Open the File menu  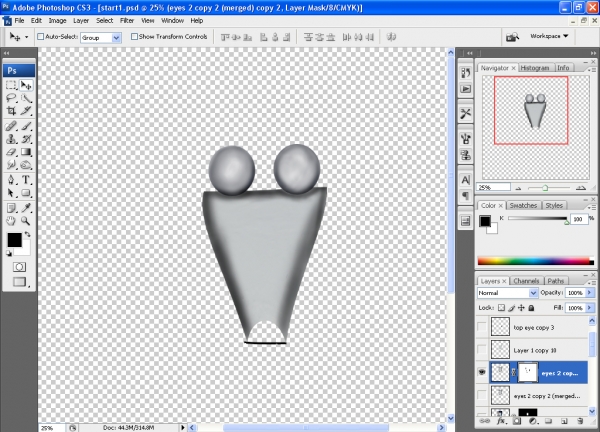click(19, 21)
